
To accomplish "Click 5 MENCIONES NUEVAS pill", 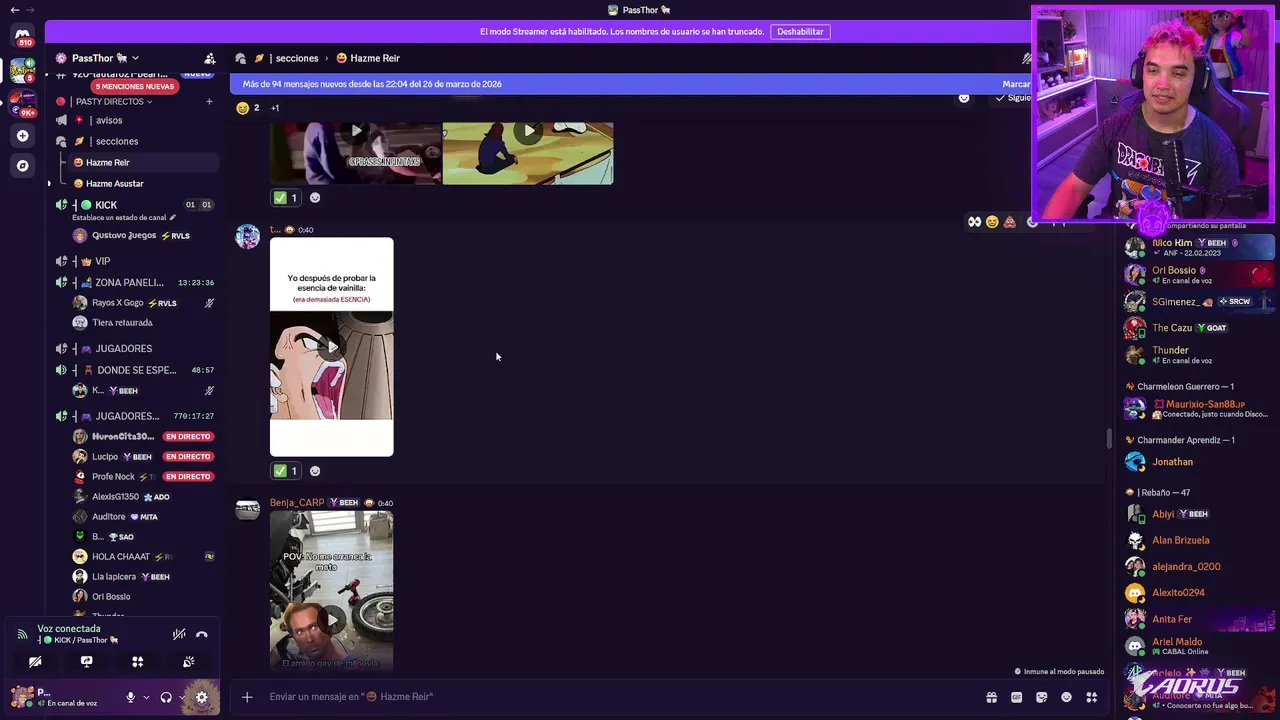I will point(135,86).
